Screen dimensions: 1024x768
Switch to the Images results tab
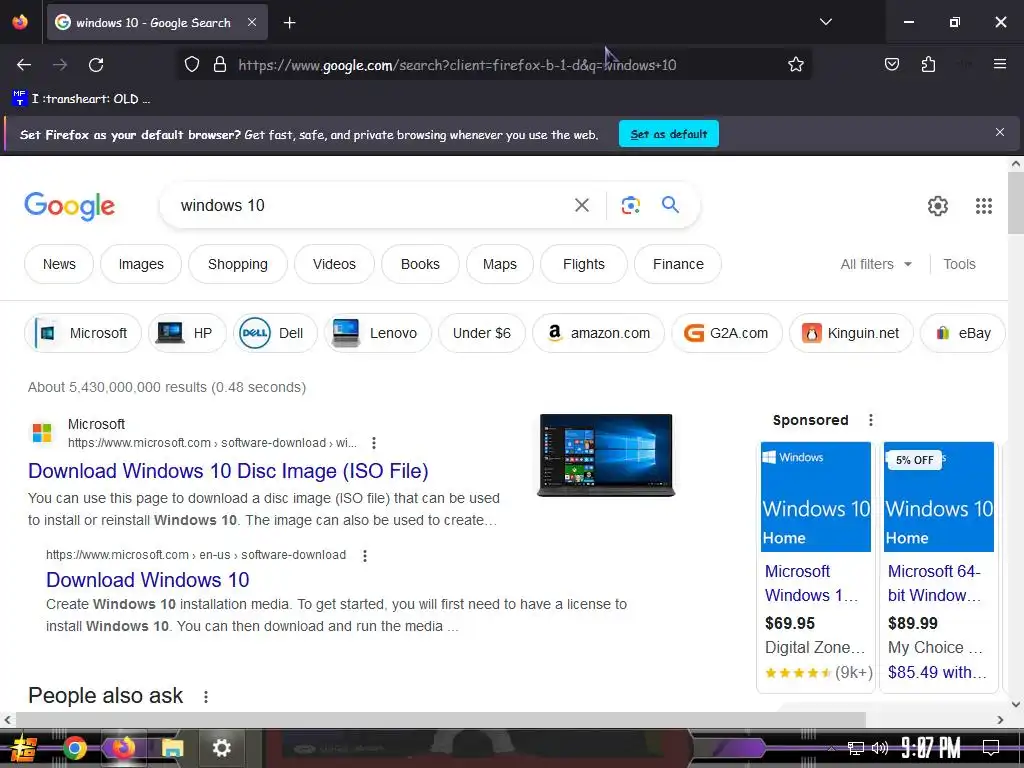pos(141,264)
